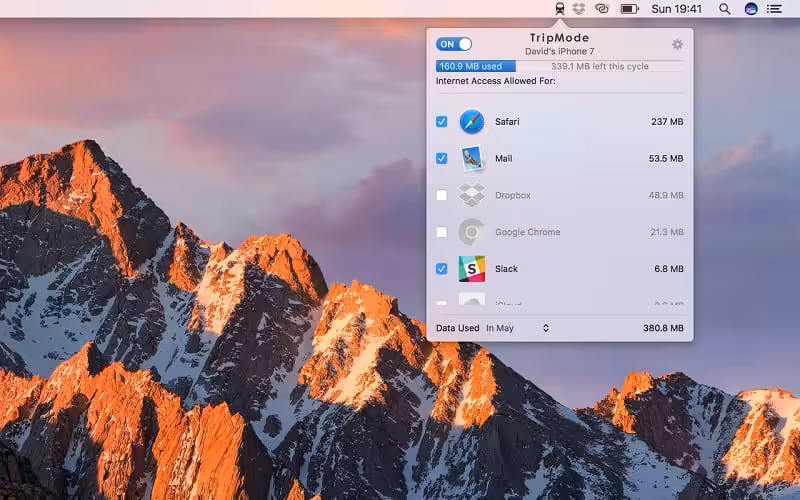Open TripMode settings gear
Image resolution: width=800 pixels, height=500 pixels.
677,44
